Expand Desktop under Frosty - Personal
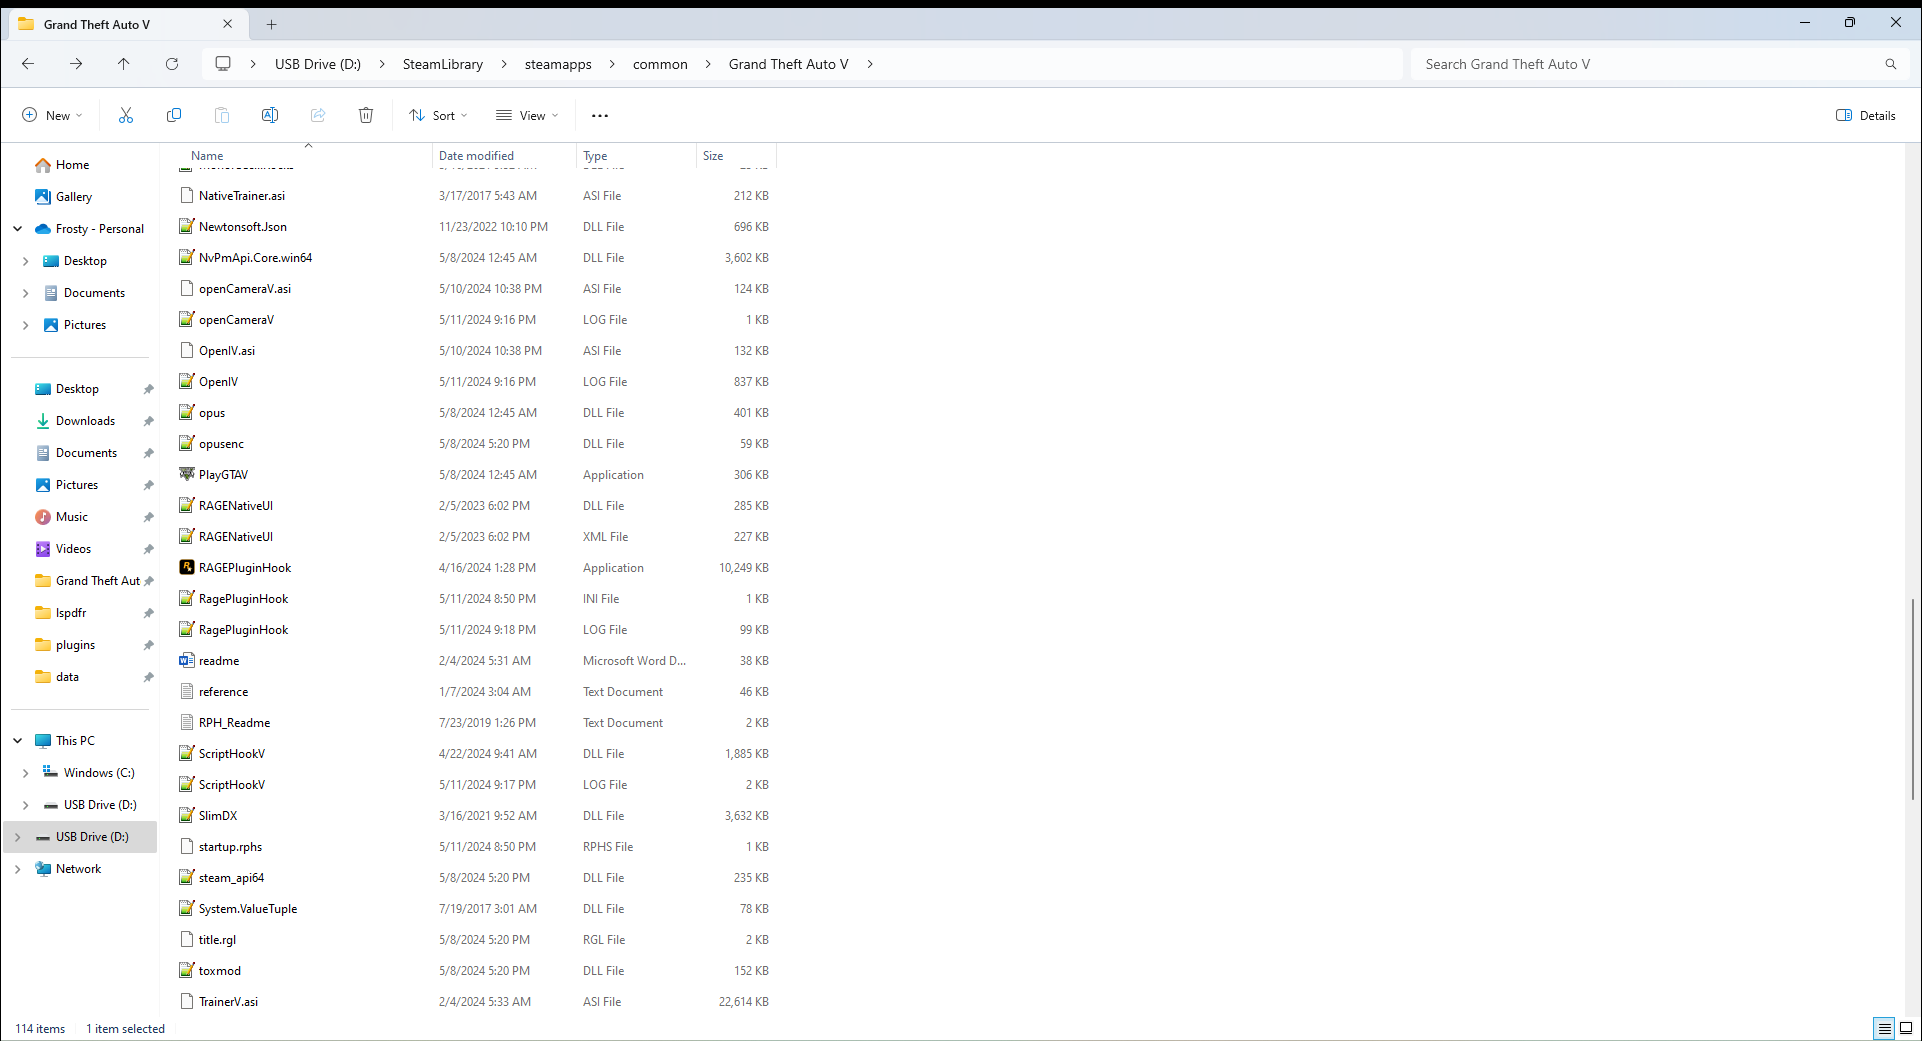 point(26,261)
